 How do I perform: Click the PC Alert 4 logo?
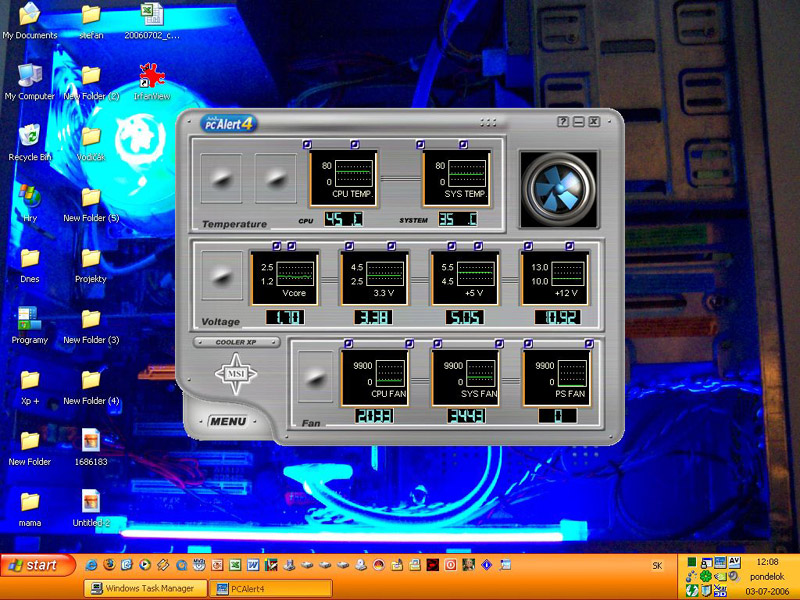[x=228, y=123]
